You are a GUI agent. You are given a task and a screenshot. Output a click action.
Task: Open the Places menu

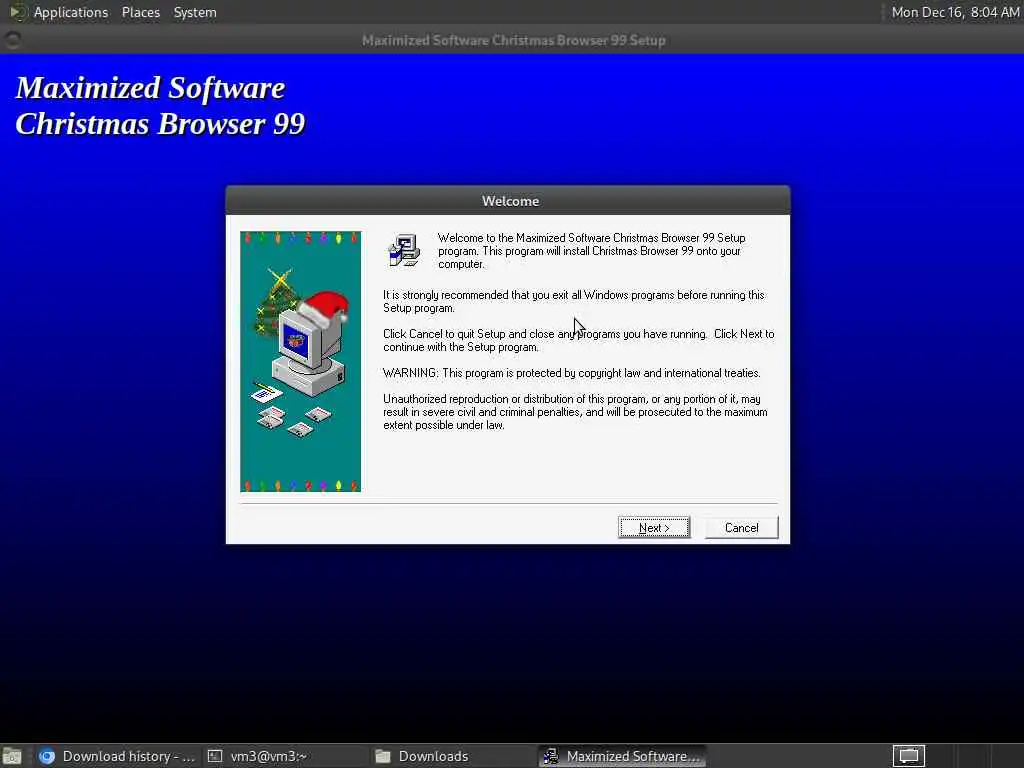[140, 12]
